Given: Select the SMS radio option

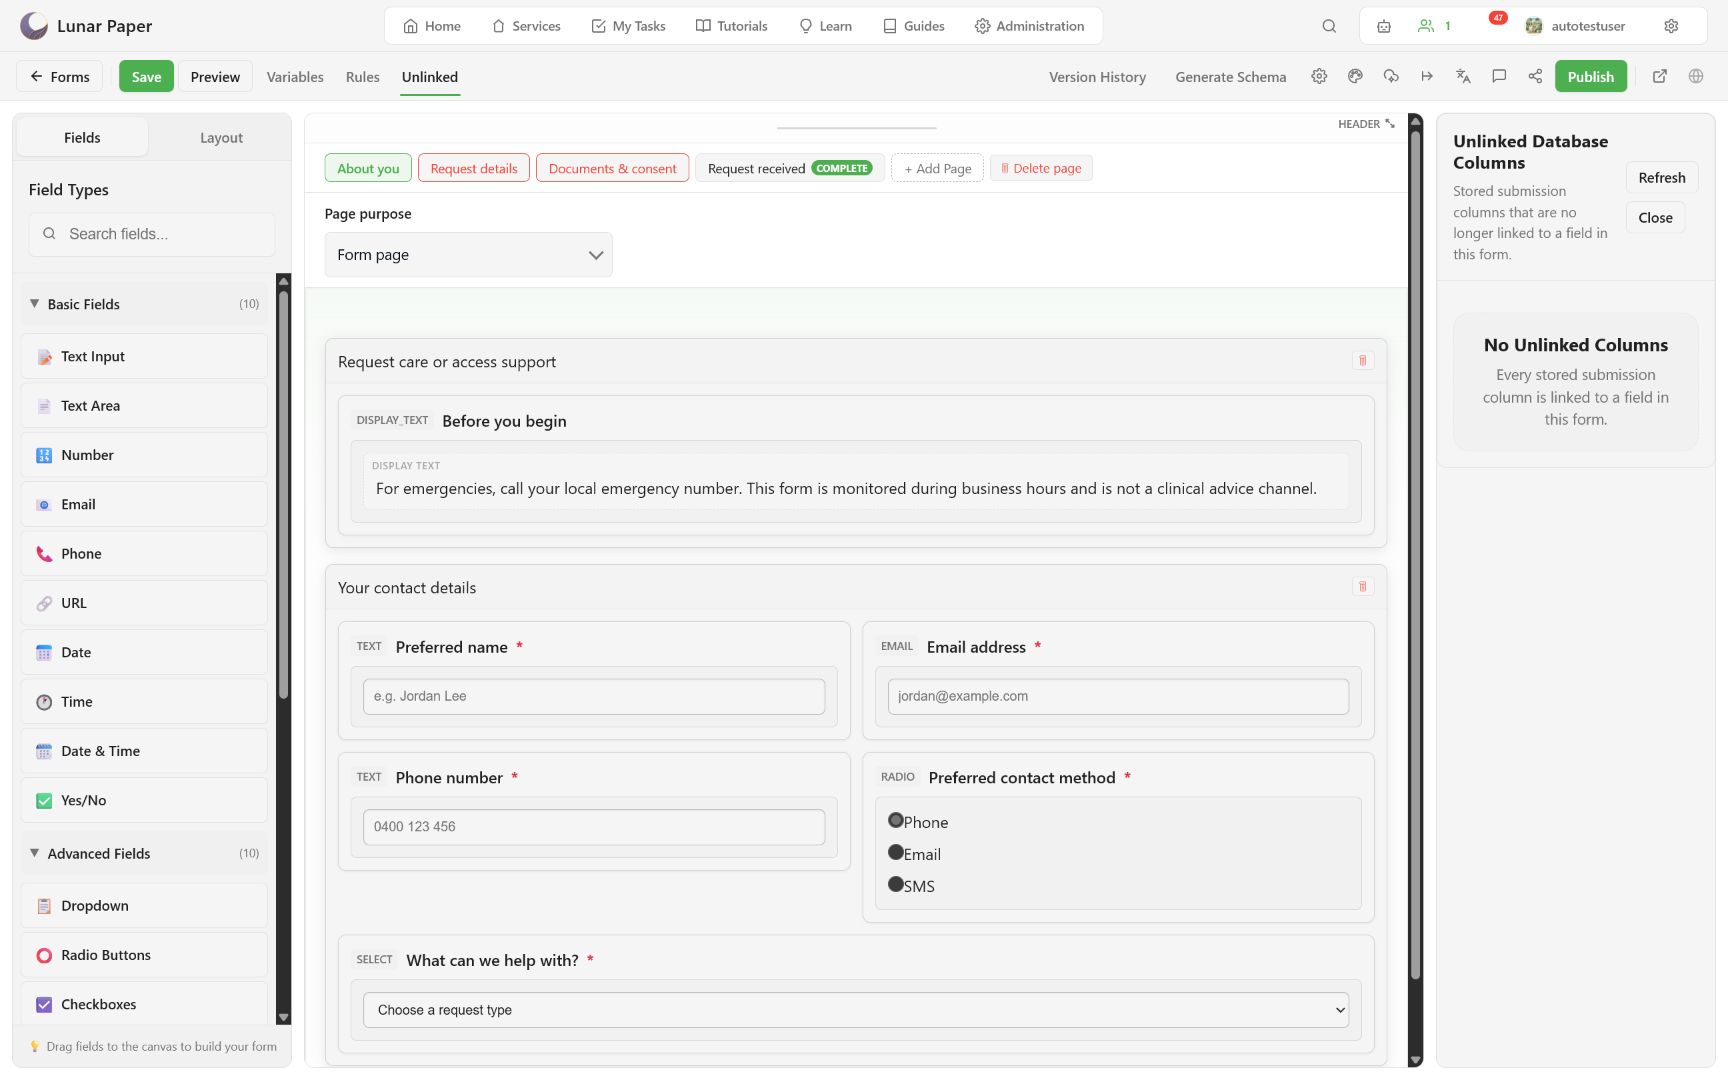Looking at the screenshot, I should [x=896, y=884].
